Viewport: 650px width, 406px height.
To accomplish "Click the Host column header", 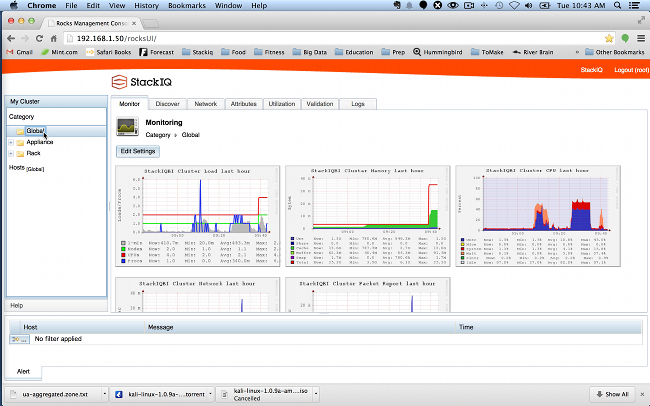I will [x=83, y=327].
